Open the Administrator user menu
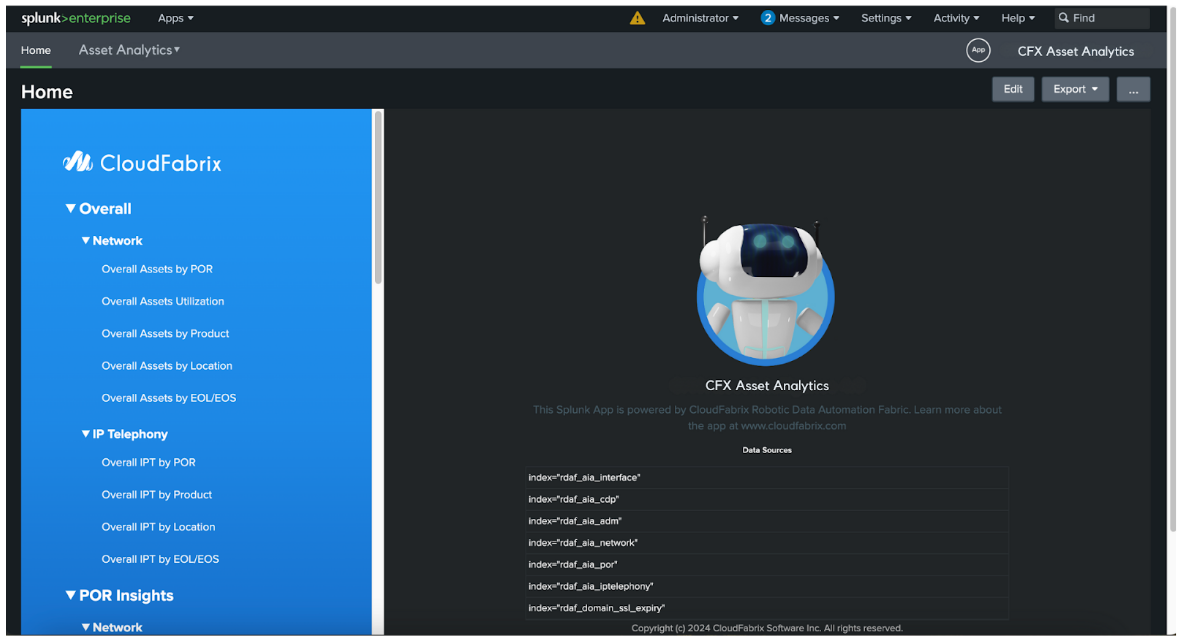The height and width of the screenshot is (642, 1177). (x=700, y=18)
